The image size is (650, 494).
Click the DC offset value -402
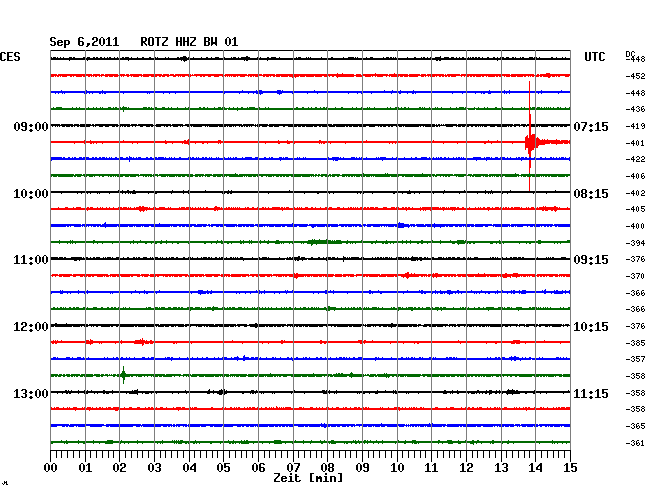(635, 193)
